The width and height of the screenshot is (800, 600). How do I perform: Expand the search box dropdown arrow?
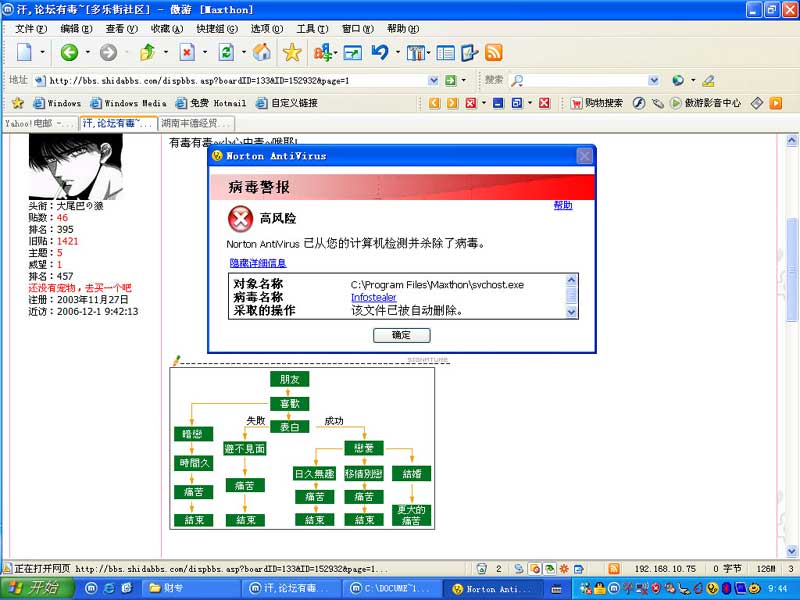click(658, 81)
